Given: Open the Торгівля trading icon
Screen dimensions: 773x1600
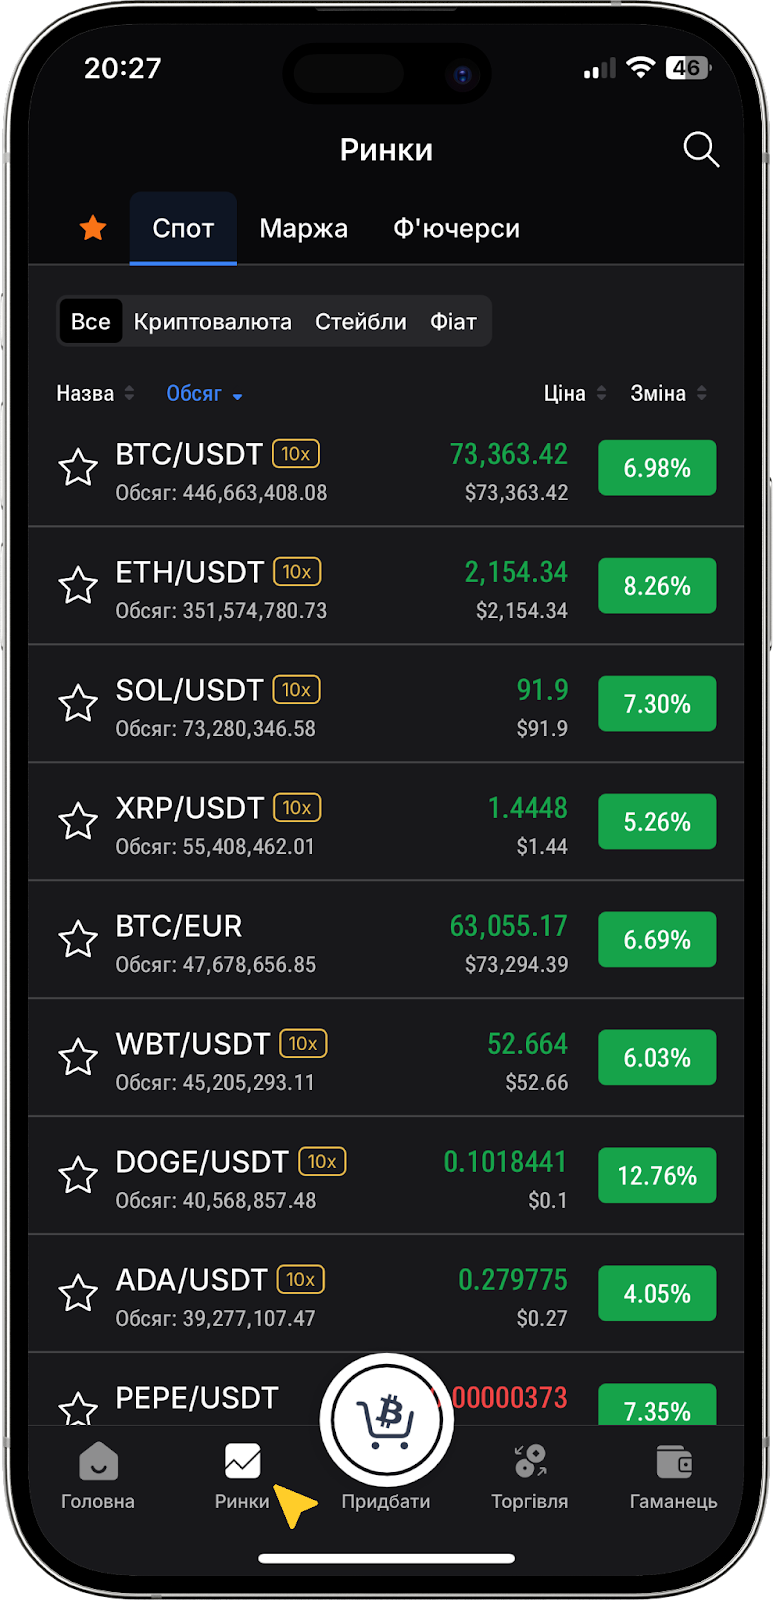Looking at the screenshot, I should coord(530,1463).
